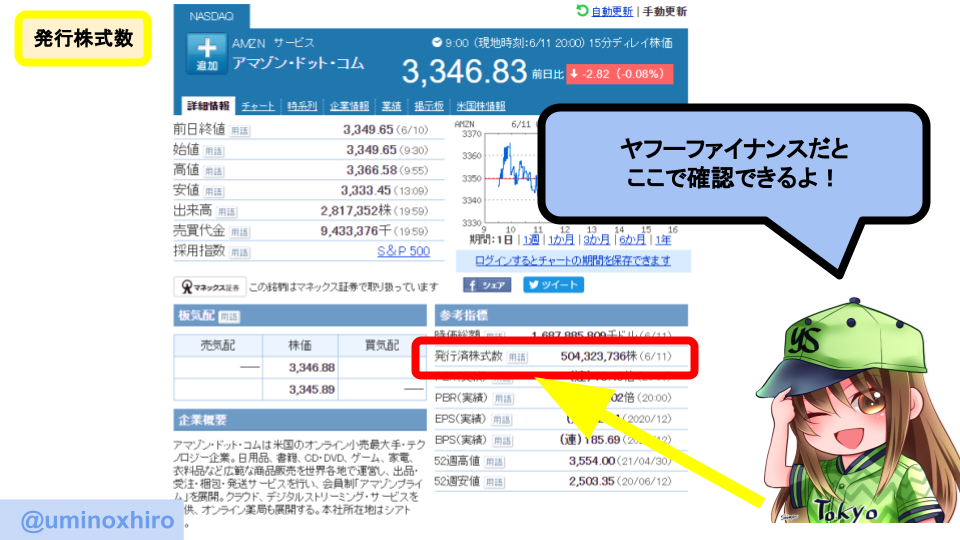Open the S&P 500 index link
The image size is (960, 540).
point(403,251)
